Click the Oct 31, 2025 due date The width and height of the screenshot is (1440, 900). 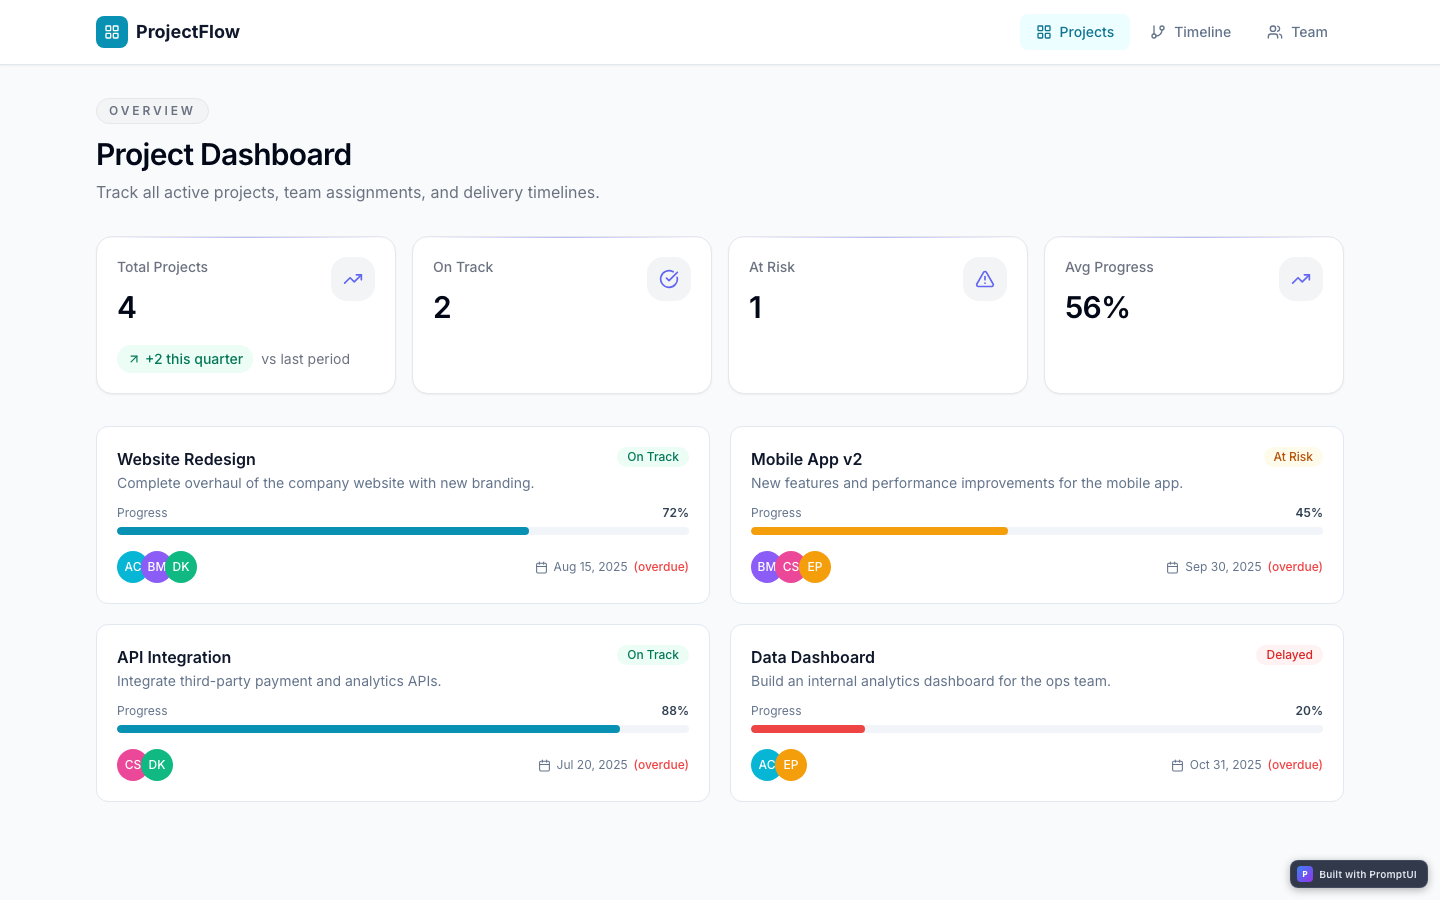click(1225, 765)
